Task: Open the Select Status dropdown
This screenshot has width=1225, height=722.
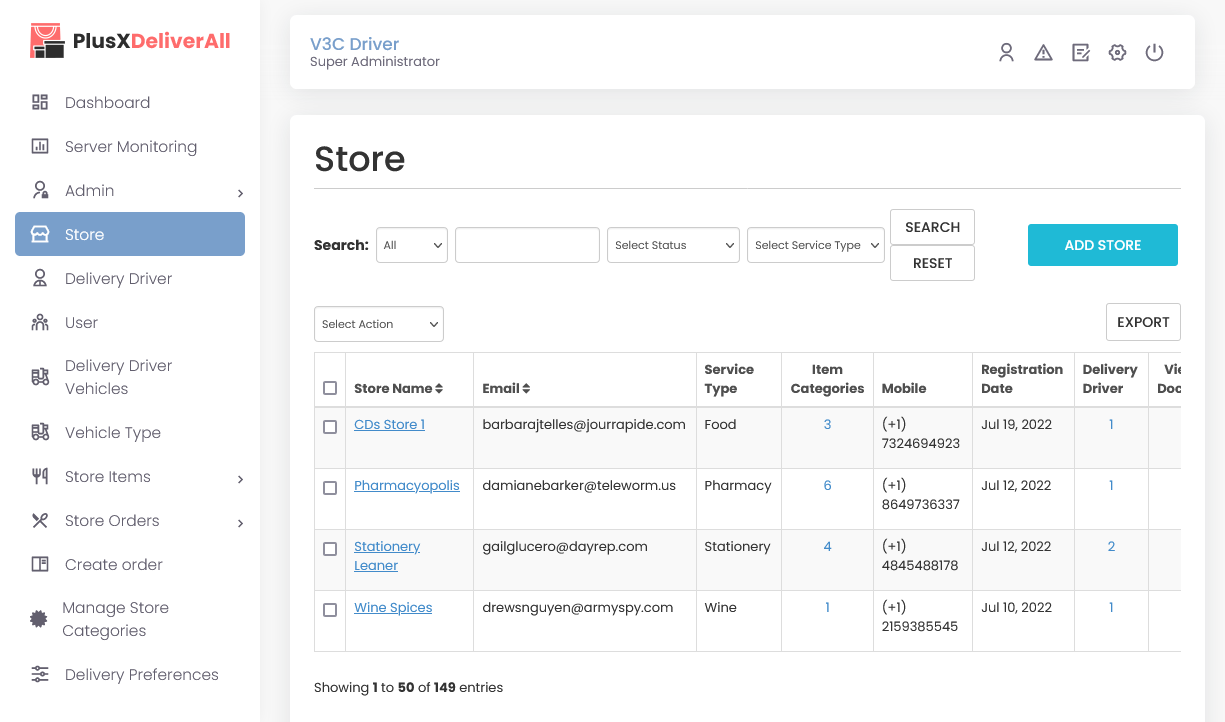Action: 673,245
